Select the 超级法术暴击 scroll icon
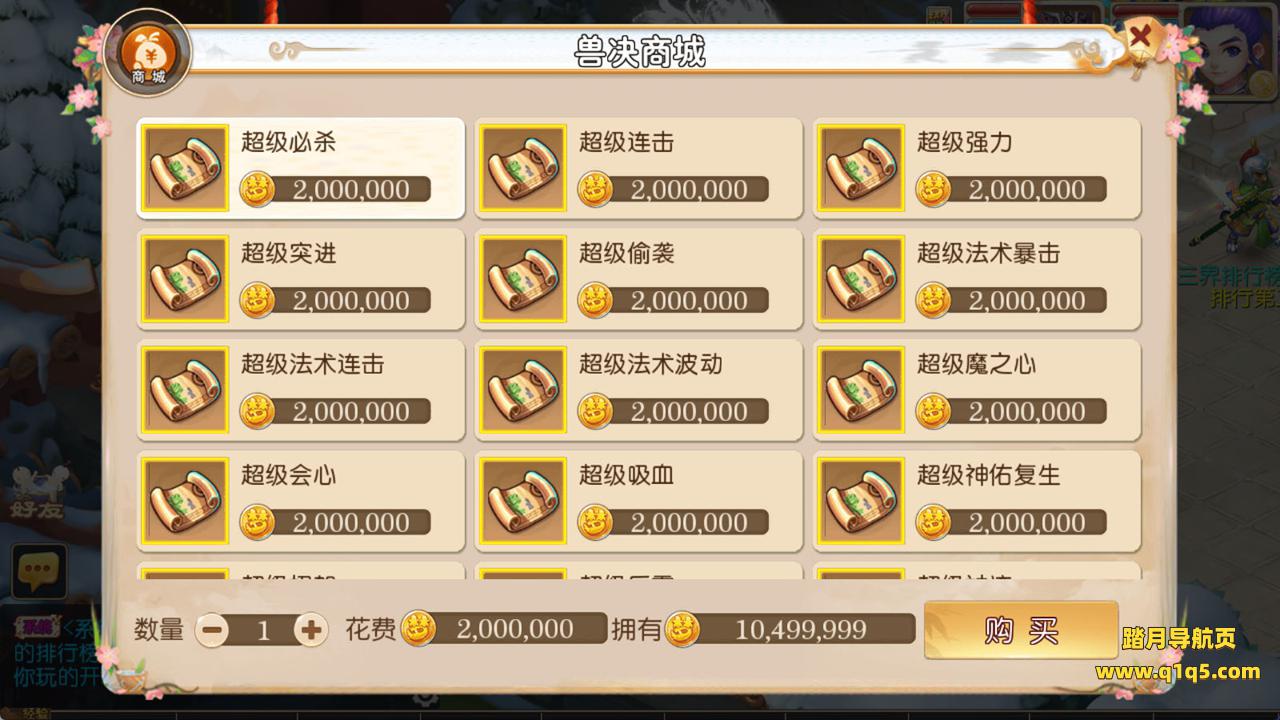The image size is (1280, 720). [861, 279]
